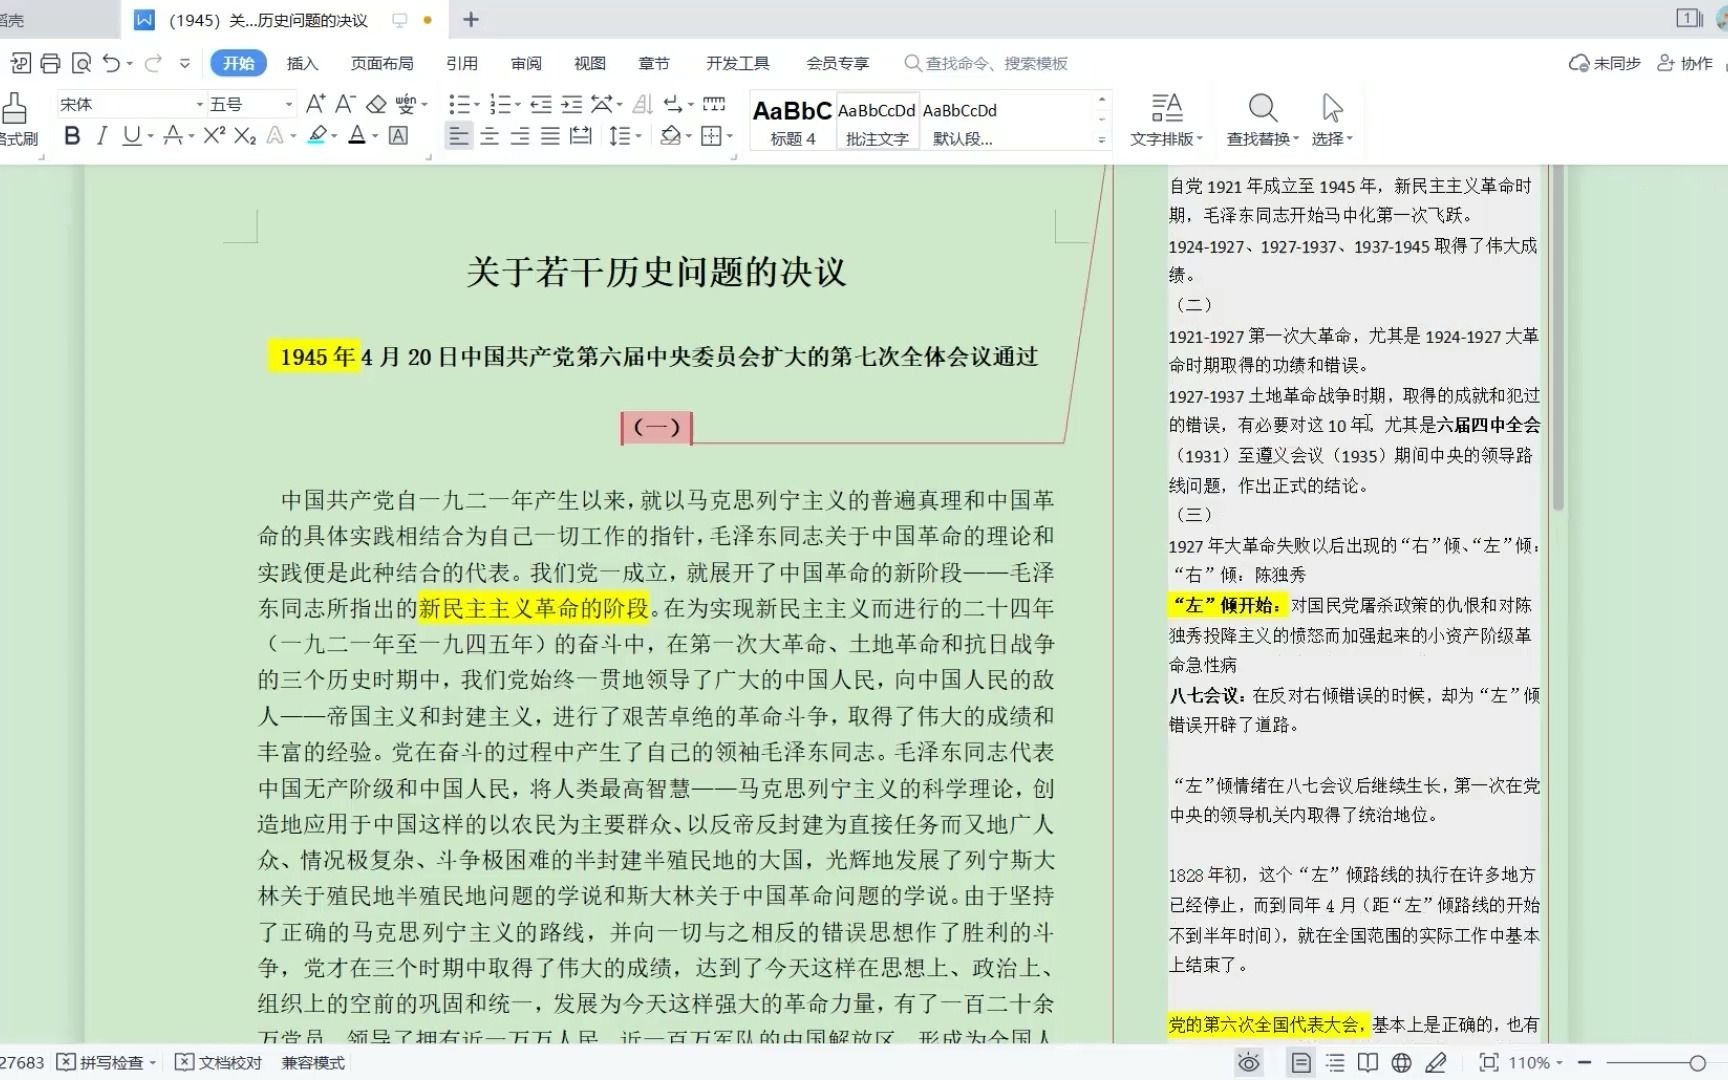Click the font color A swatch
The width and height of the screenshot is (1728, 1080).
click(357, 135)
